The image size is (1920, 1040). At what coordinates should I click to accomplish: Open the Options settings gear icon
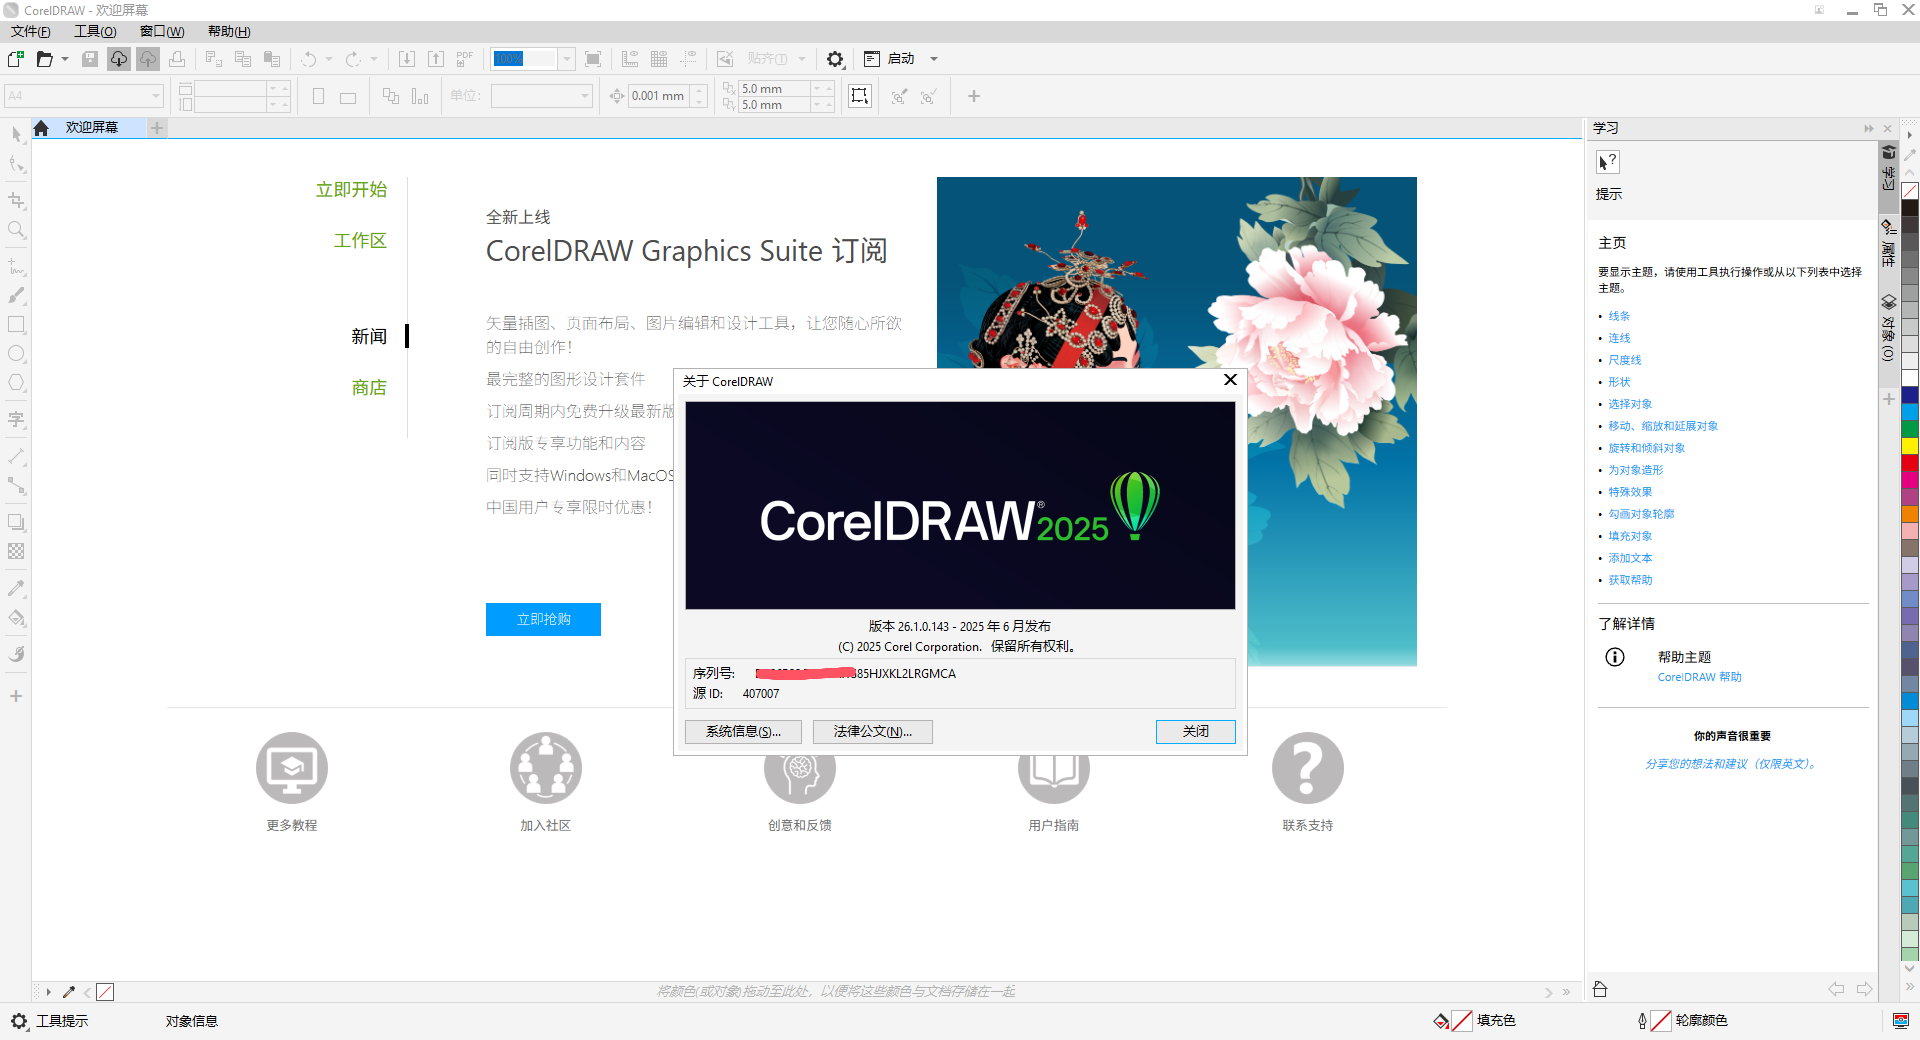(x=835, y=59)
